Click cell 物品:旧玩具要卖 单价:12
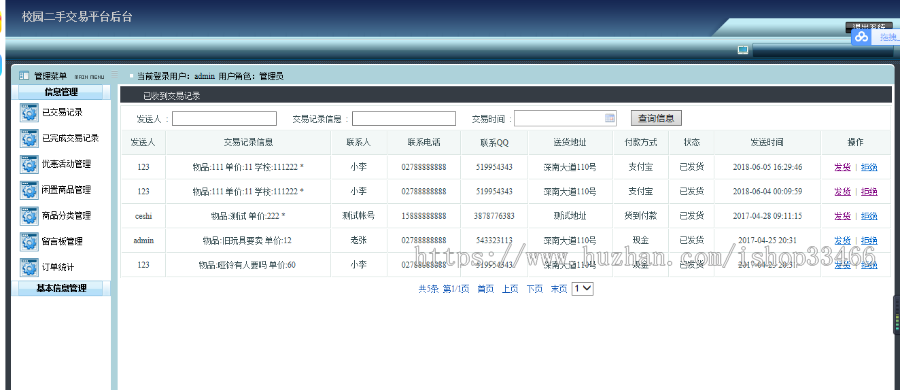Viewport: 900px width, 390px height. coord(248,241)
